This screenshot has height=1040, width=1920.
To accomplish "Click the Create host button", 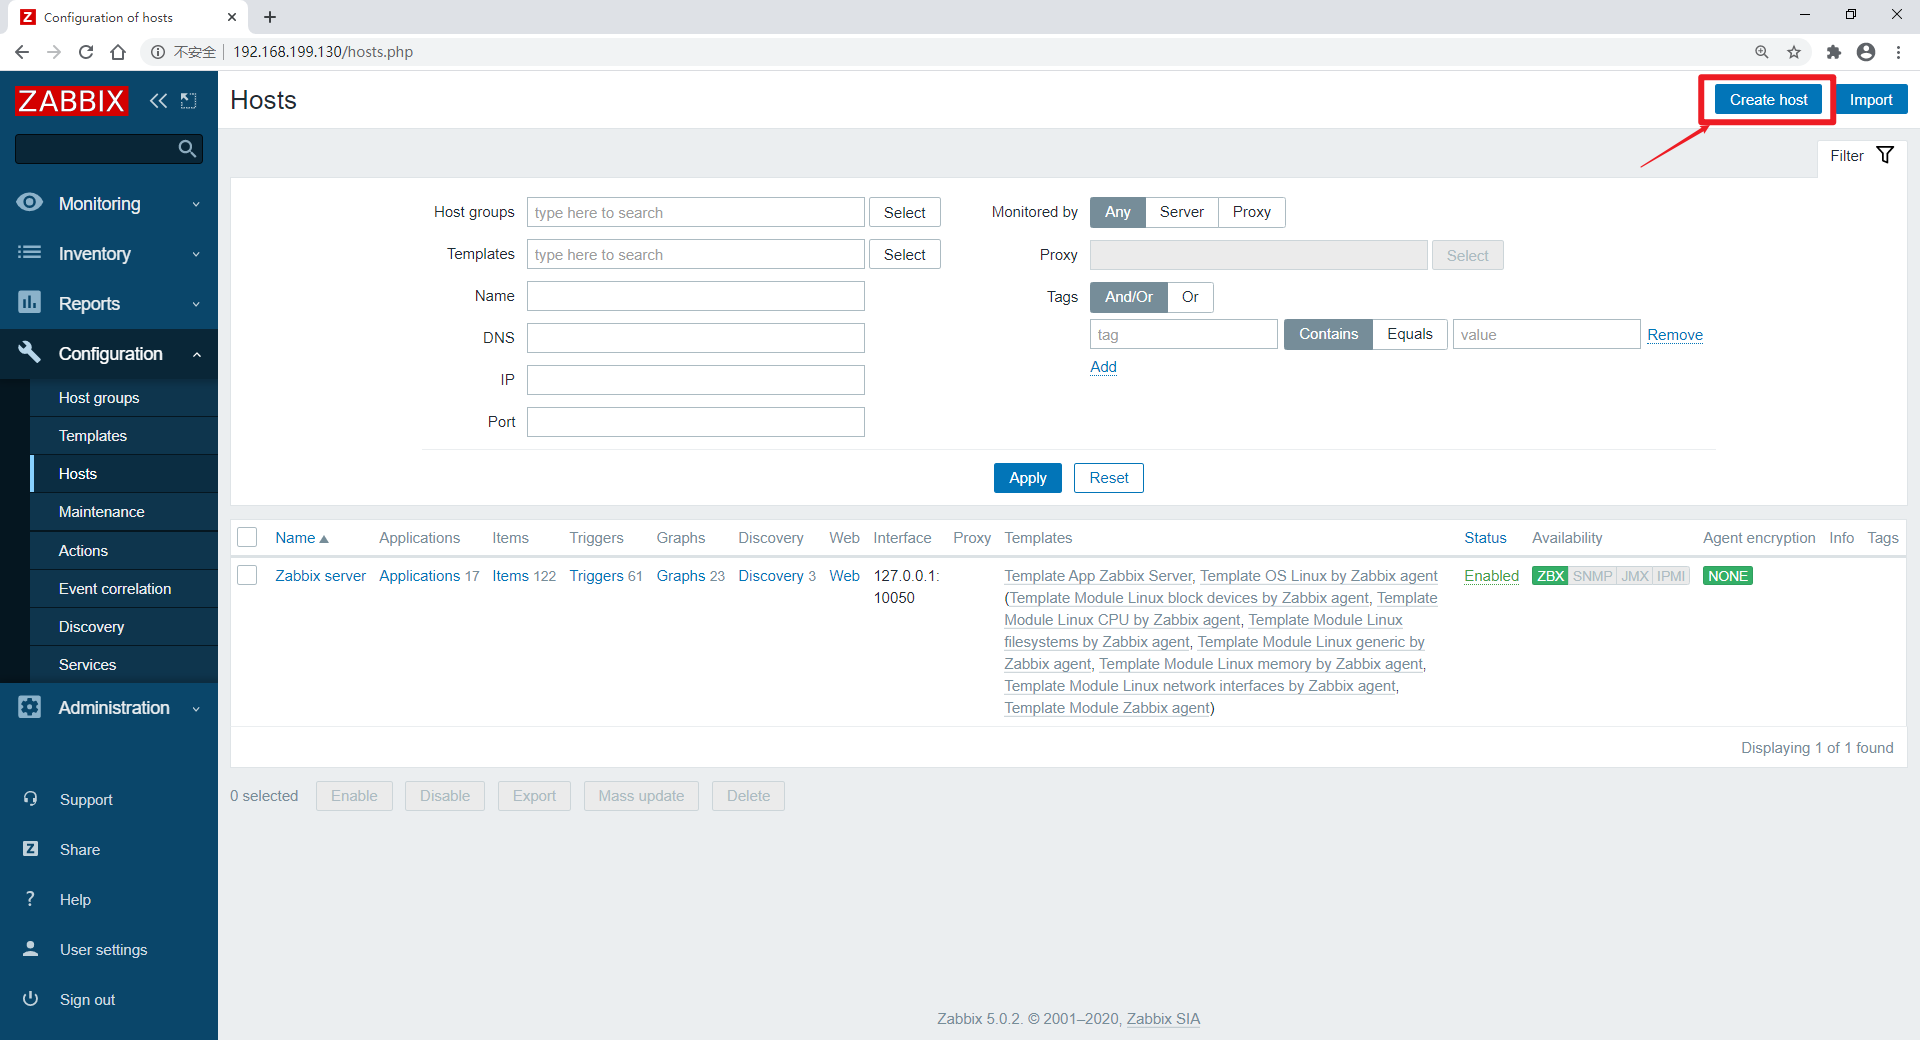I will pyautogui.click(x=1768, y=100).
